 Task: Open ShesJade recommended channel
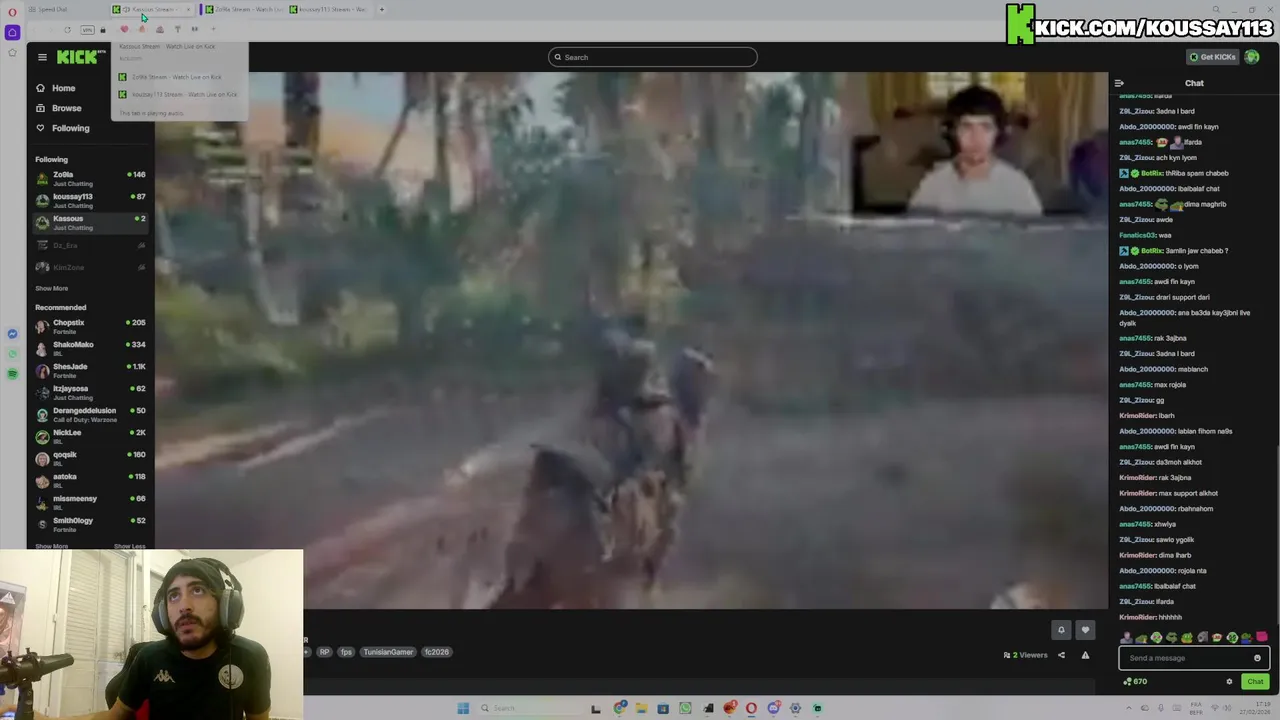(x=90, y=370)
